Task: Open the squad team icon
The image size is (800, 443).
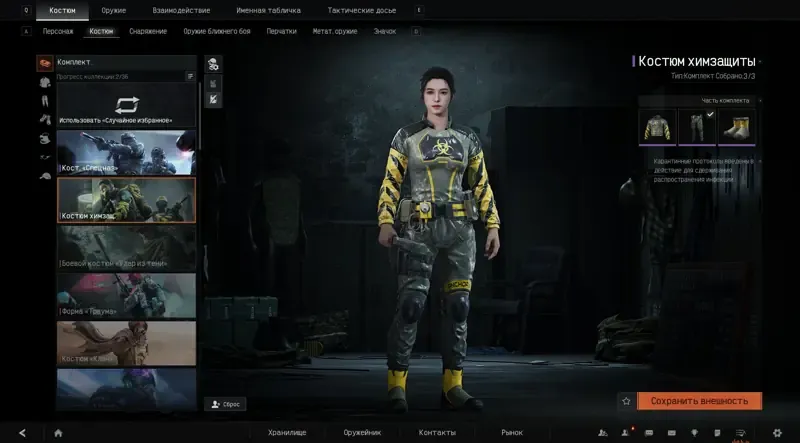Action: tap(603, 433)
